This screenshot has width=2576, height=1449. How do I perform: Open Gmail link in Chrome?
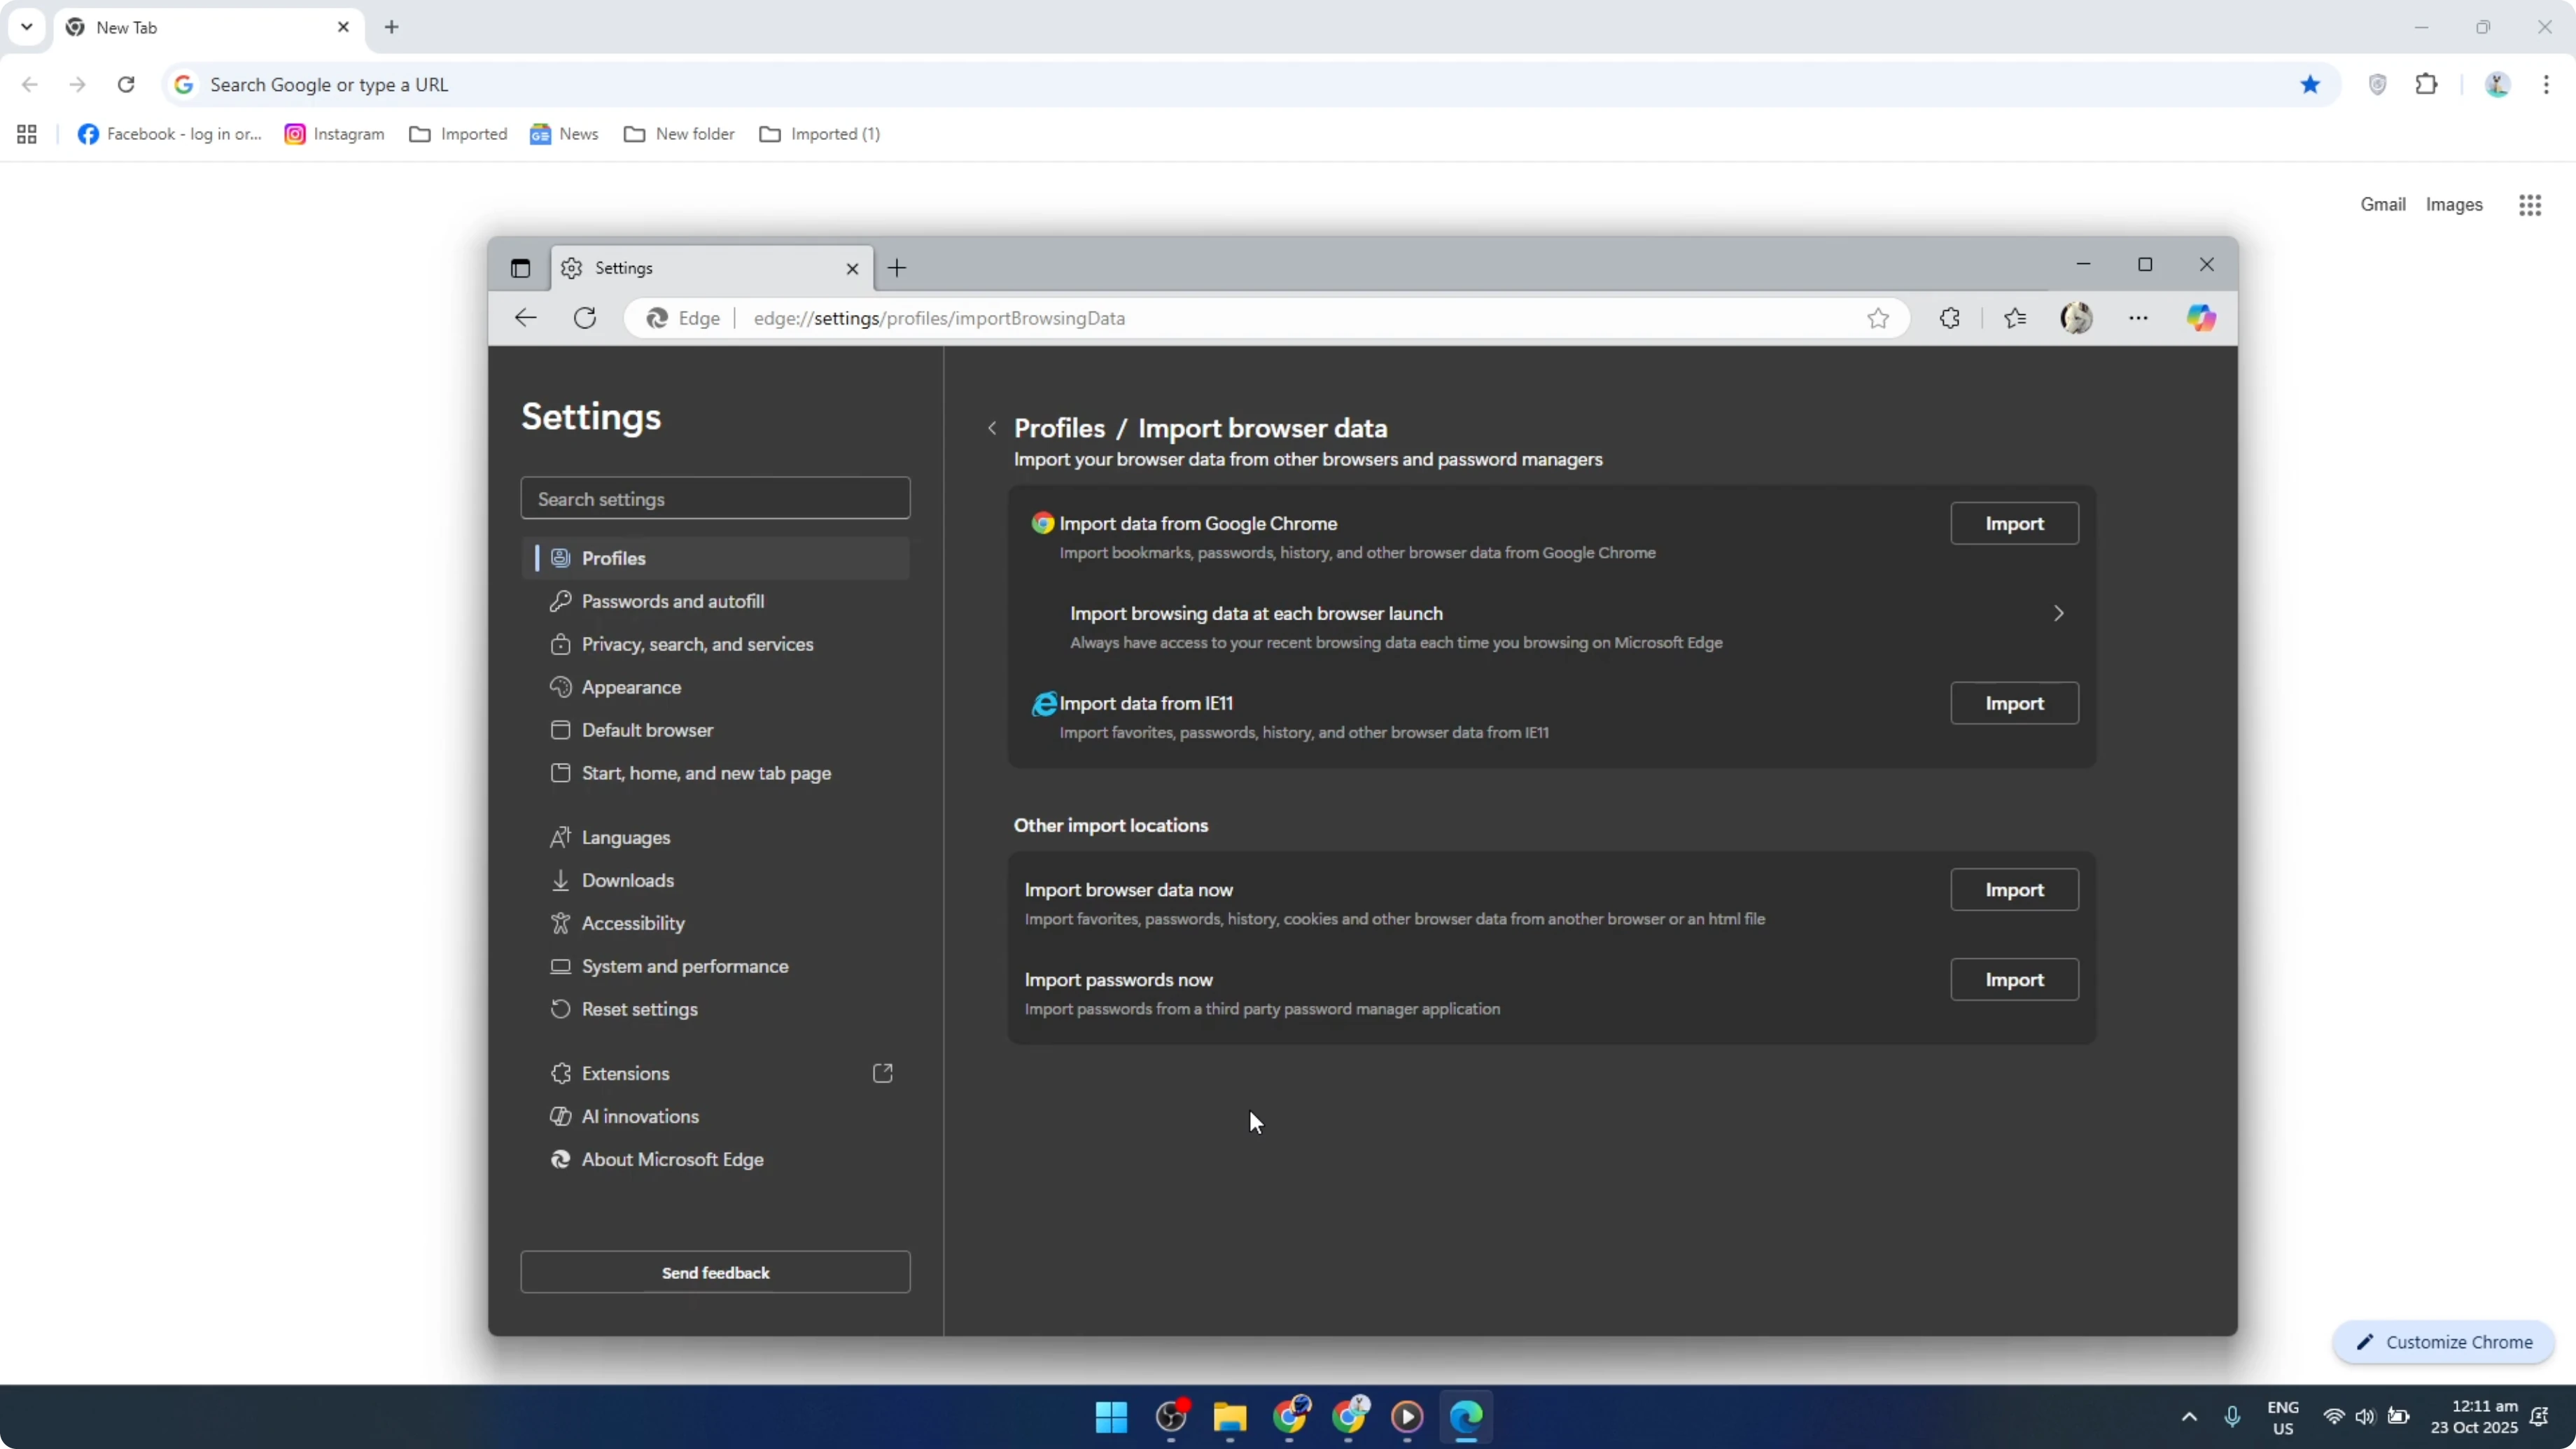pos(2383,204)
